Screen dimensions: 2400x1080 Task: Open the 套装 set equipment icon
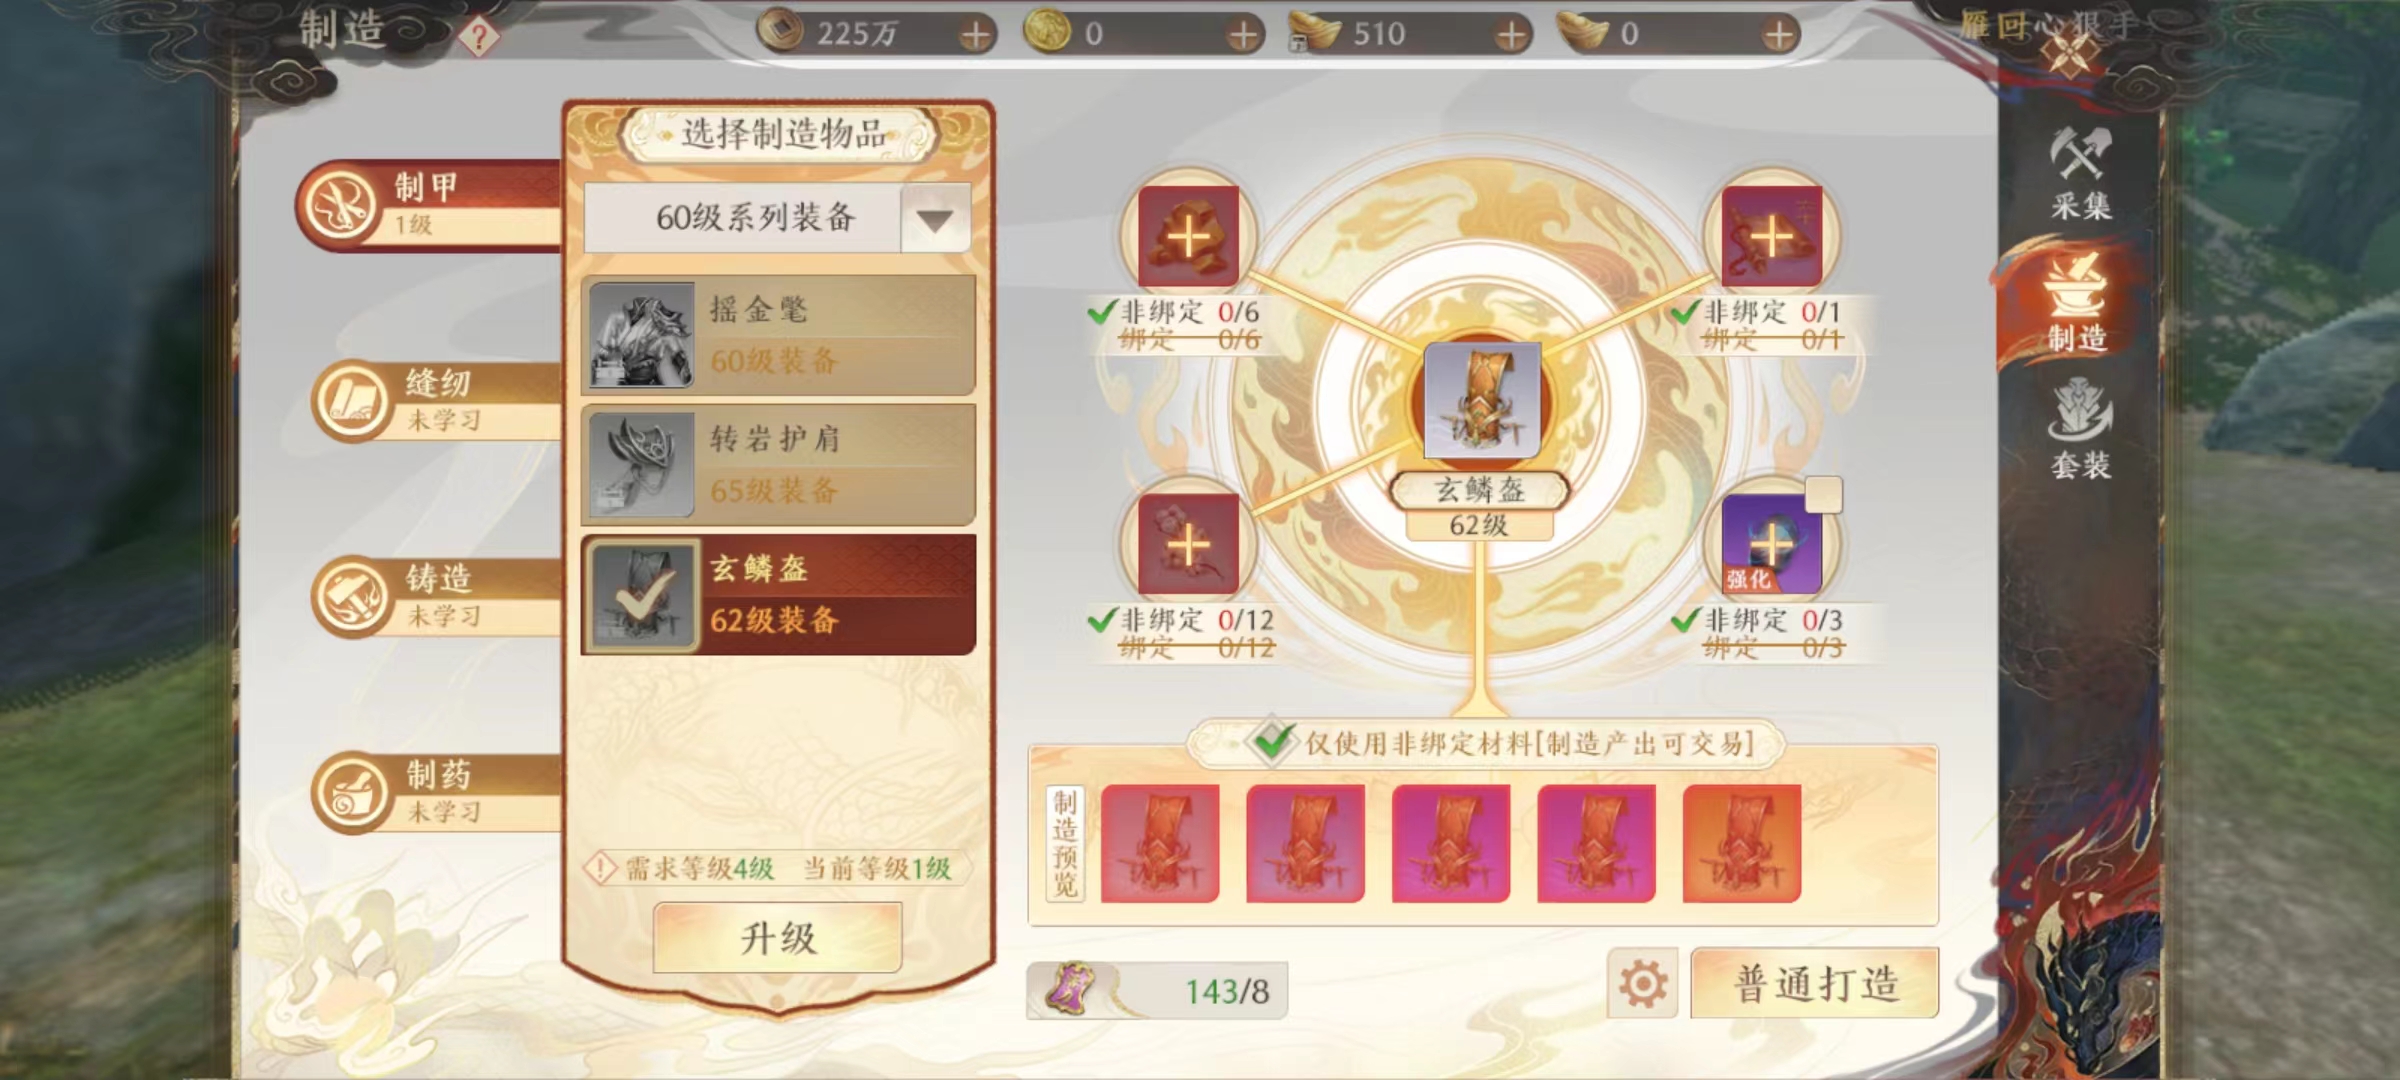[x=2080, y=430]
